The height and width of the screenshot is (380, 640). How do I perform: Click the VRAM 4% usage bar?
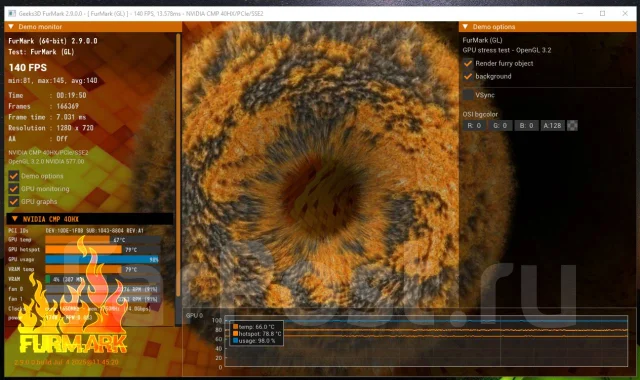tap(102, 279)
